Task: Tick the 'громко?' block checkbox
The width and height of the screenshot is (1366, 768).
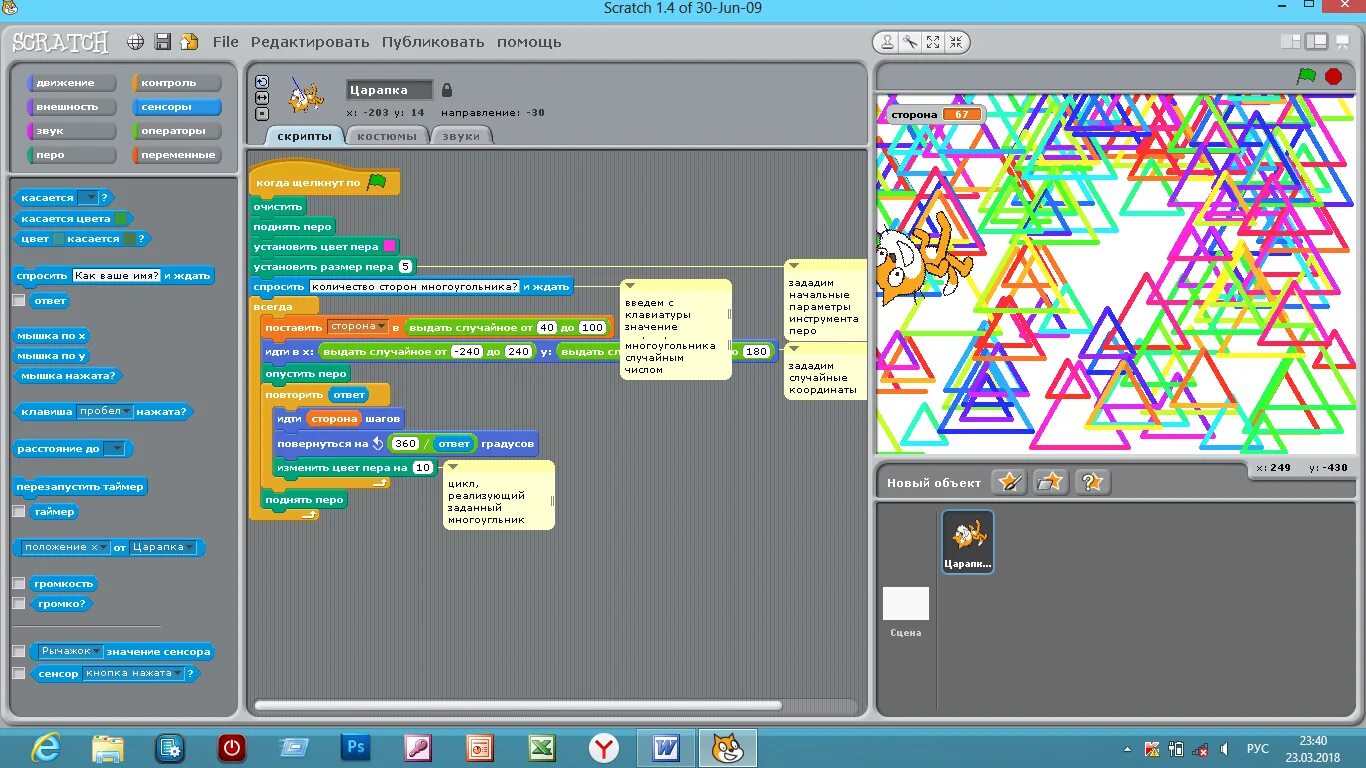Action: 18,604
